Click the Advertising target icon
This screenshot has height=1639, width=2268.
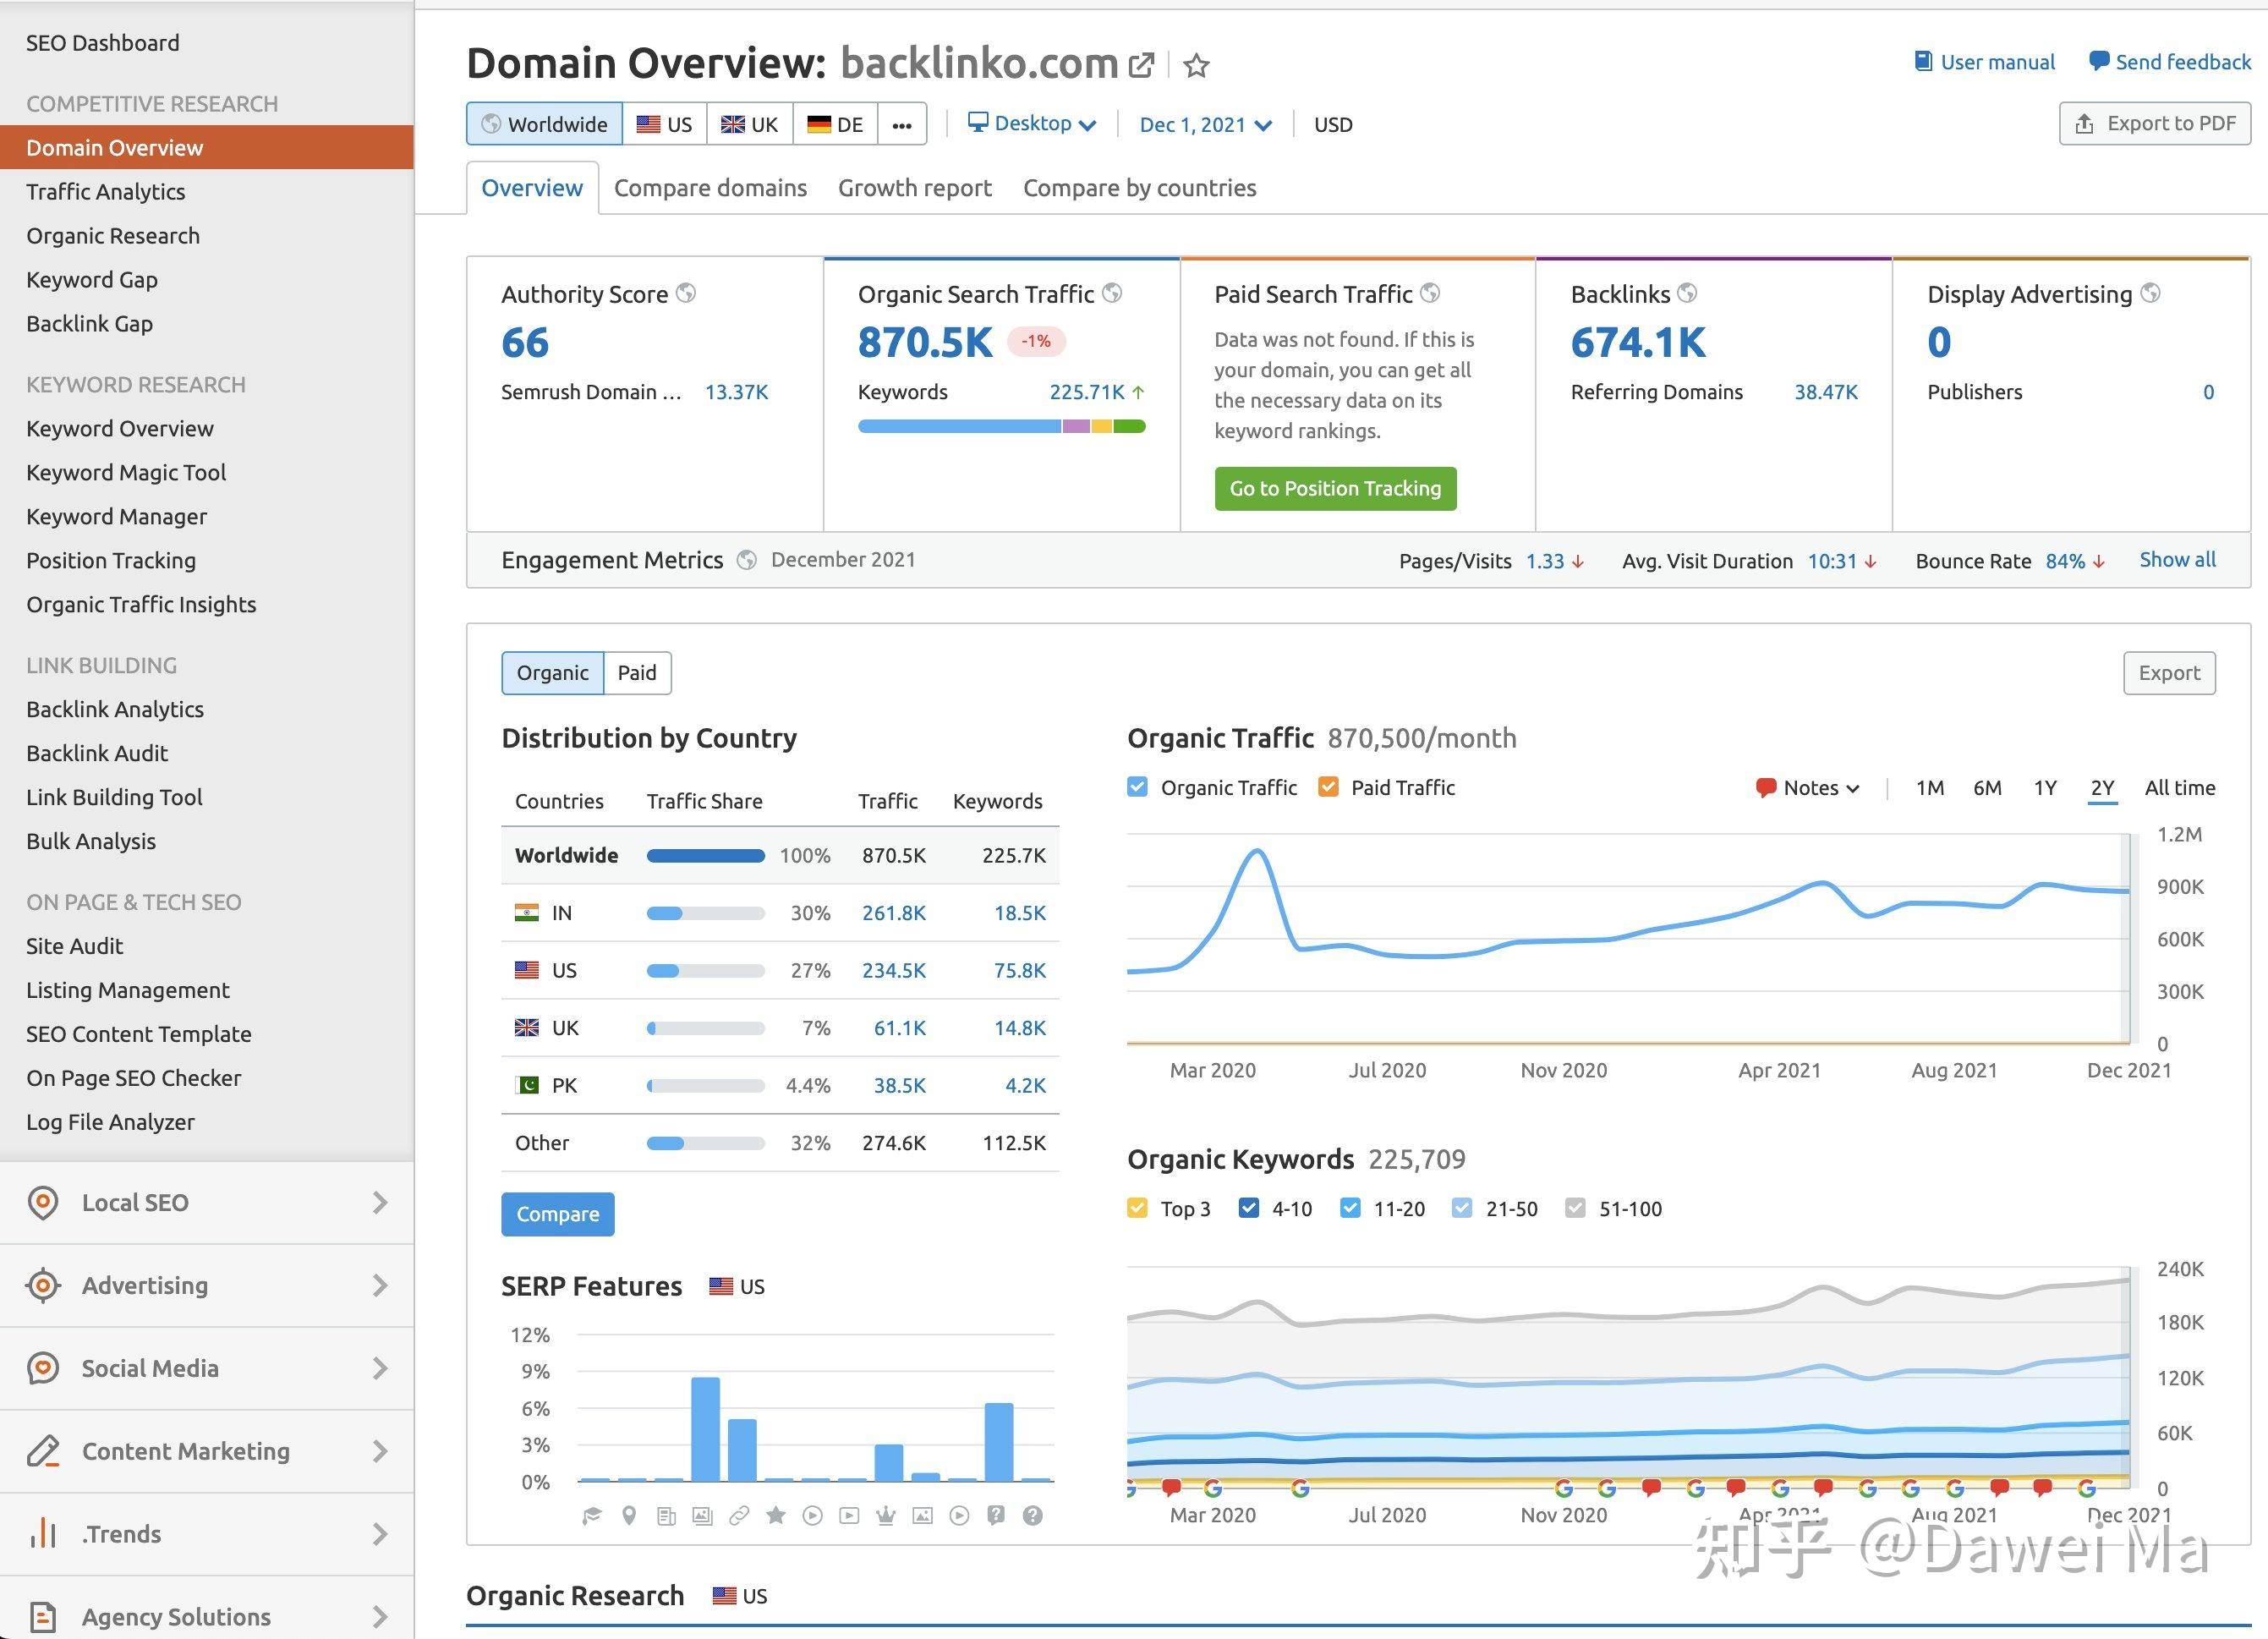[x=43, y=1285]
